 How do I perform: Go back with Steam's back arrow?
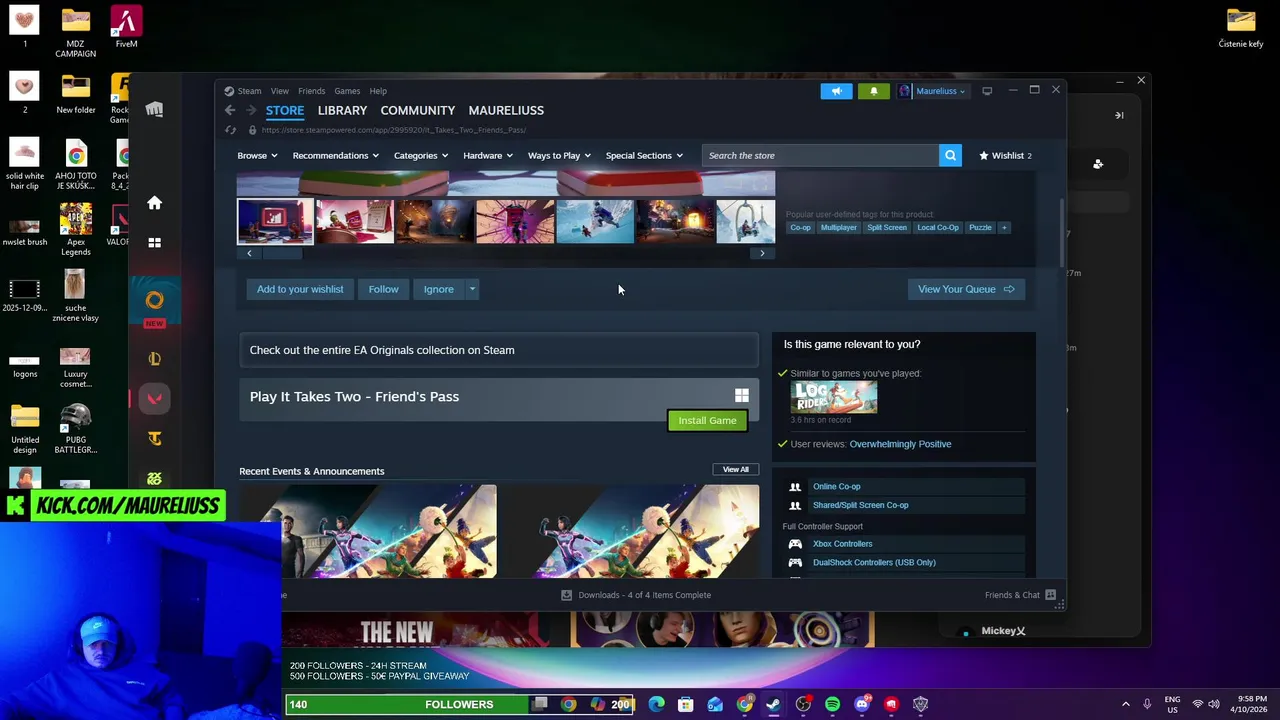(x=230, y=110)
